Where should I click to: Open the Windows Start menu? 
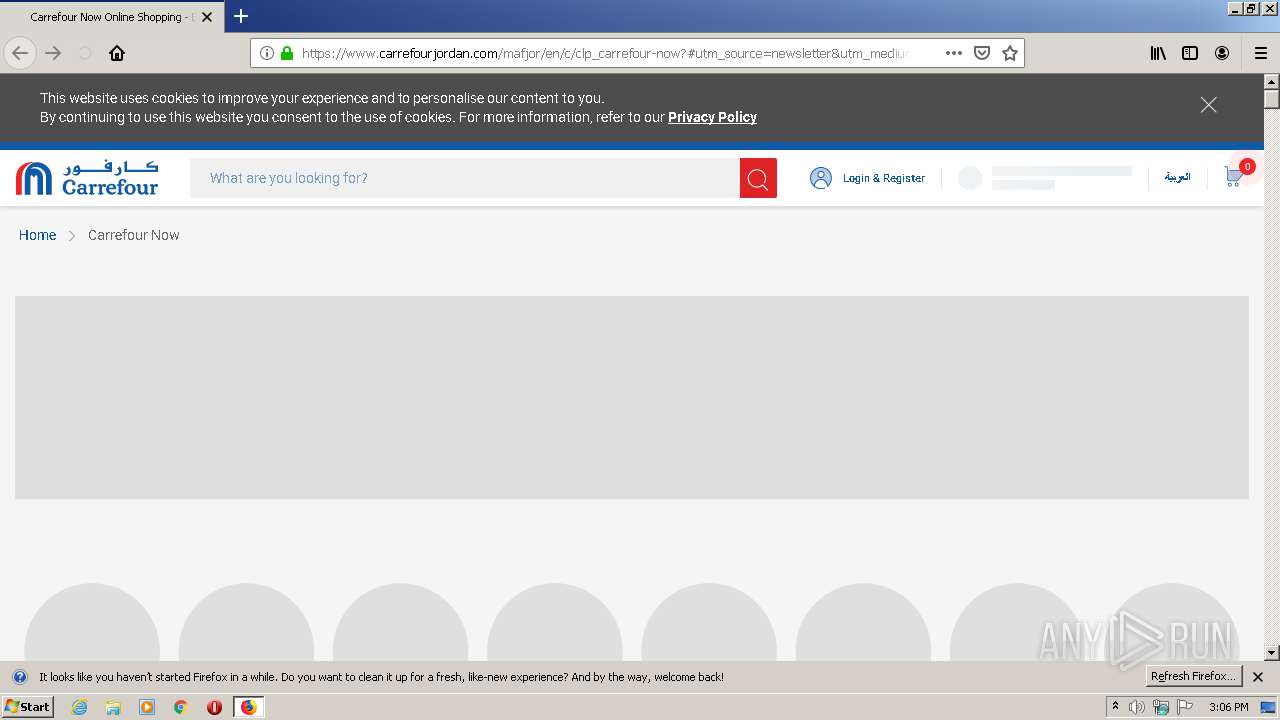[27, 707]
